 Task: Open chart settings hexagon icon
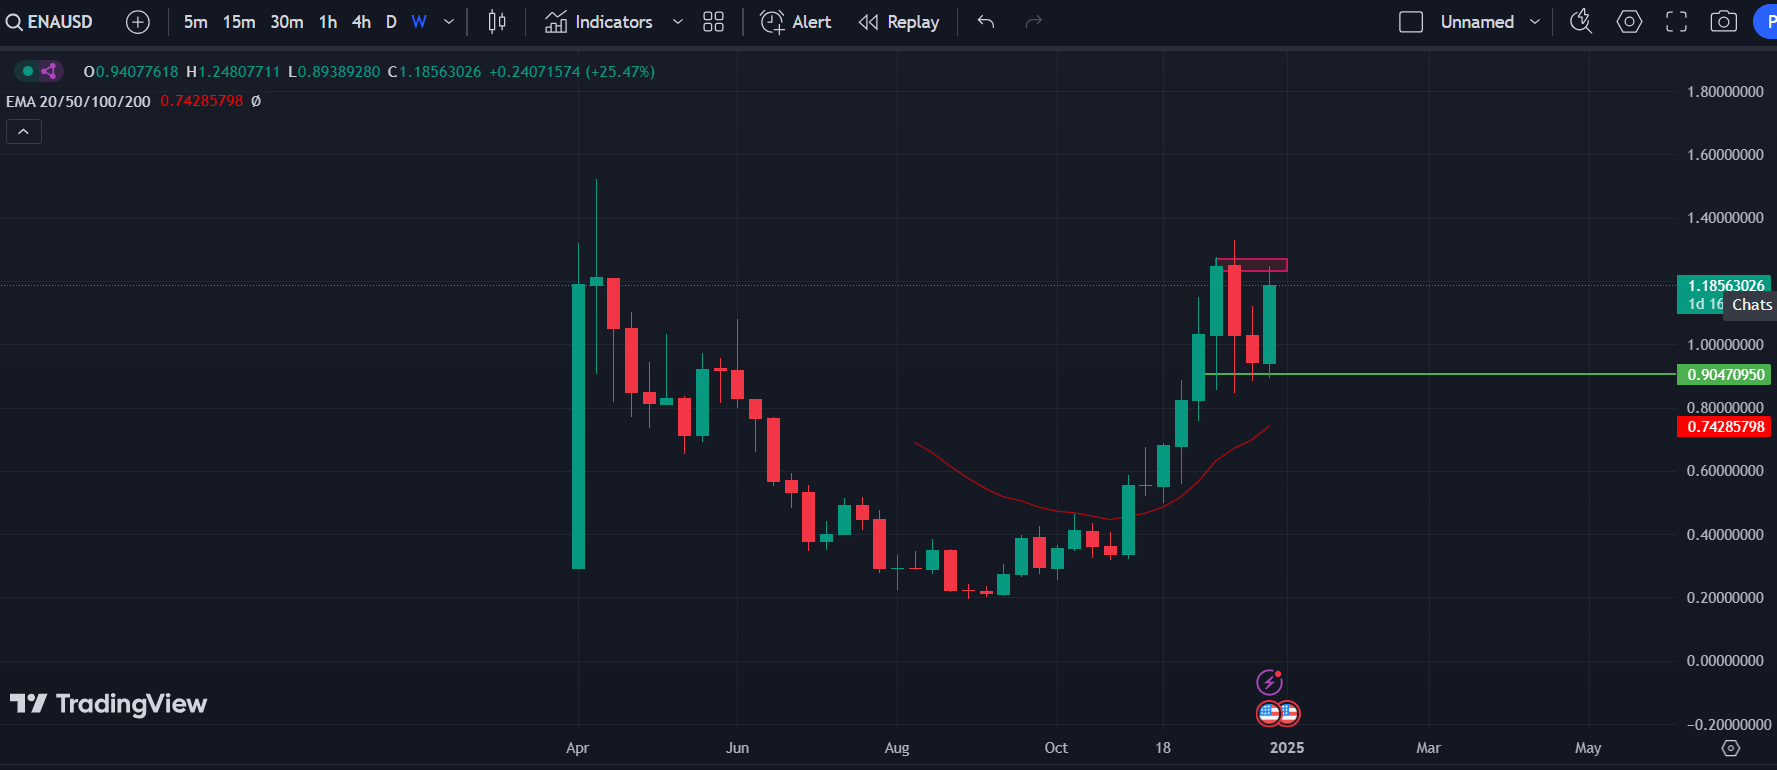1629,22
